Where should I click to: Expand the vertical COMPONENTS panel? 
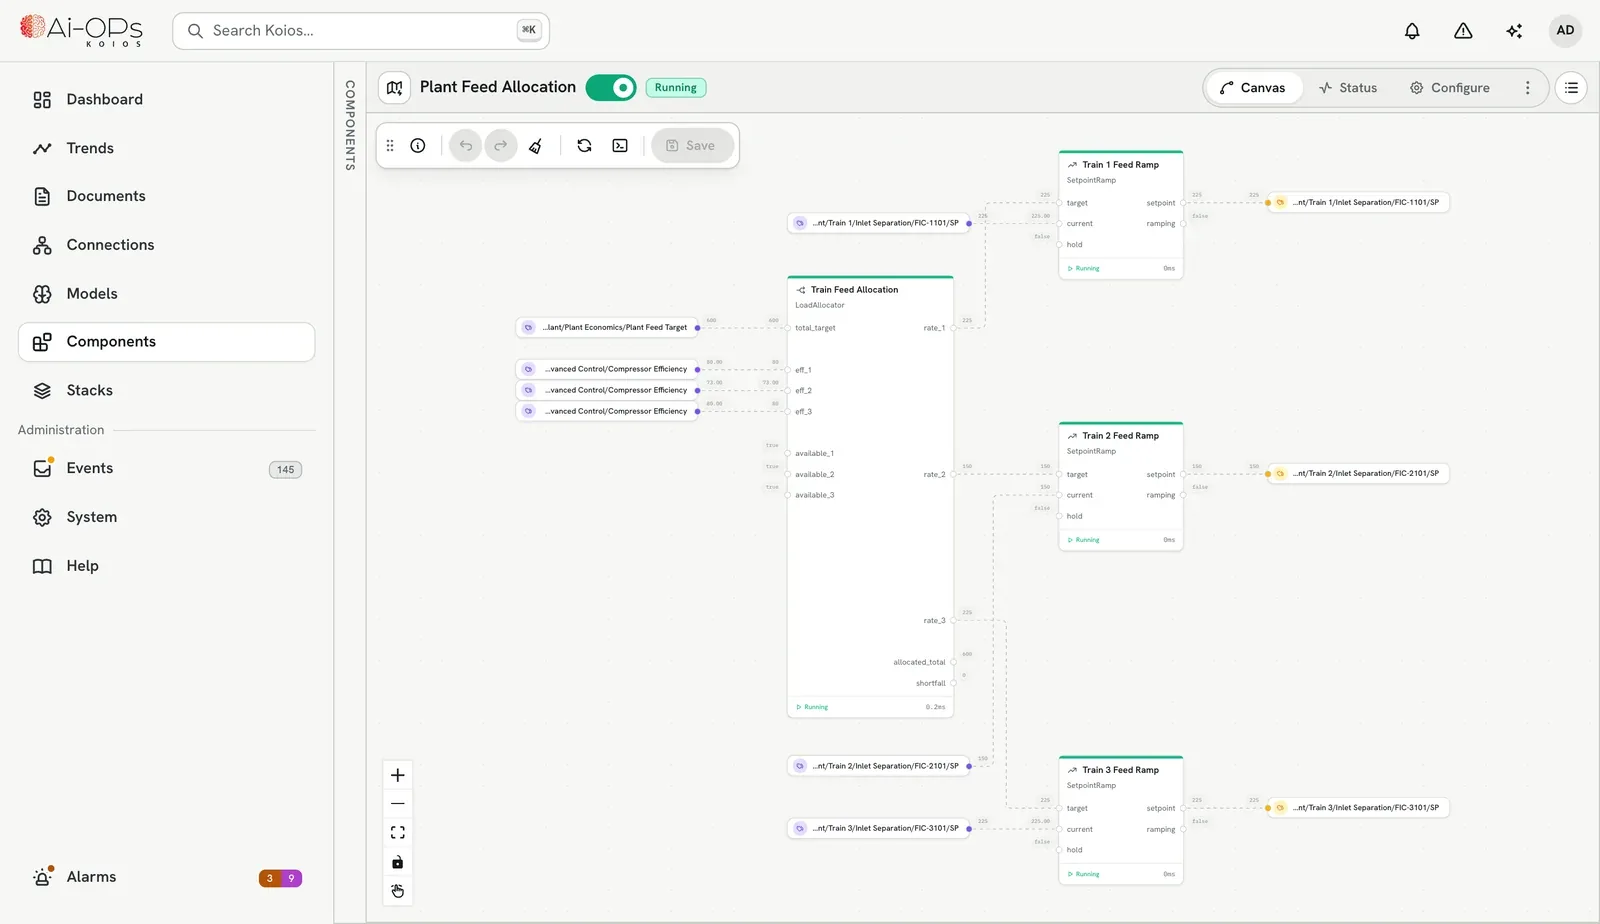pos(350,125)
